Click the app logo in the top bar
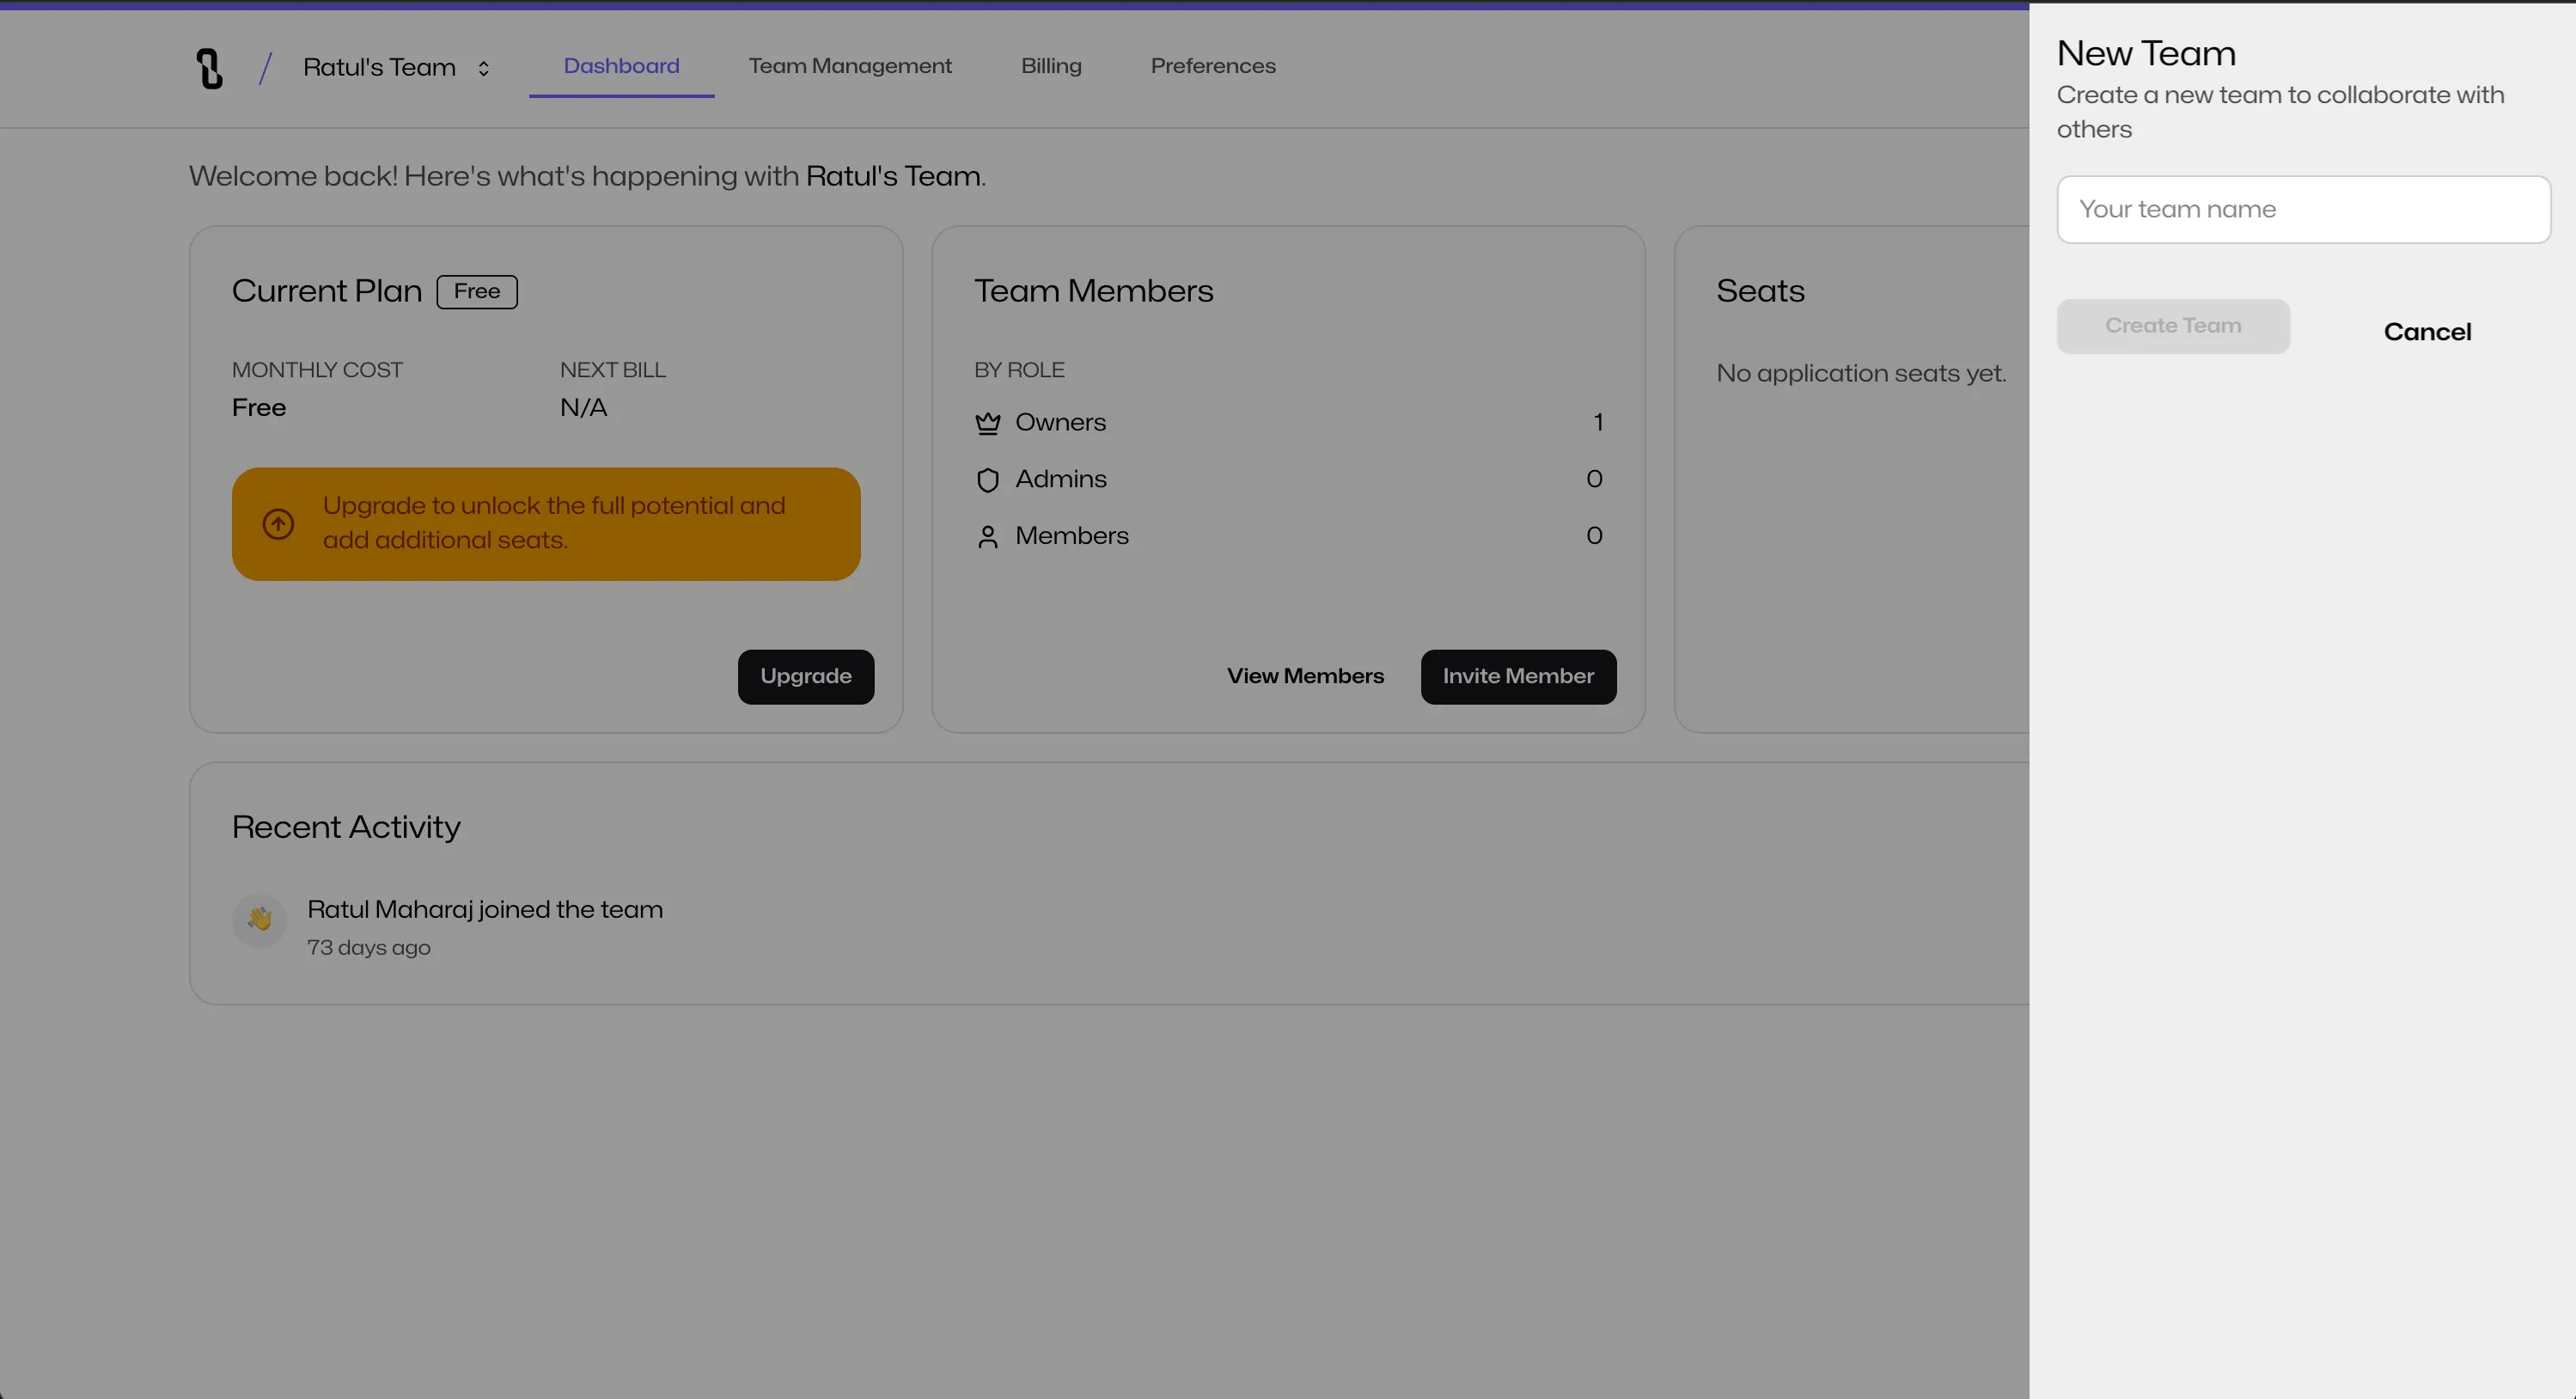The width and height of the screenshot is (2576, 1399). click(x=209, y=67)
